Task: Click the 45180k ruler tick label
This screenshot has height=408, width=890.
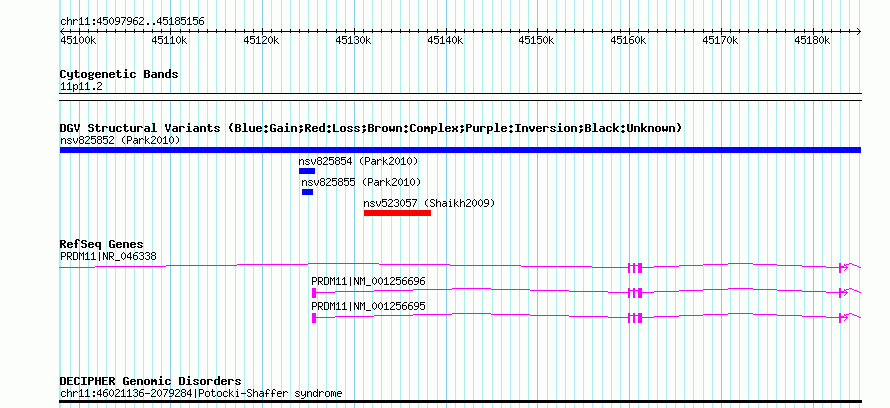Action: [813, 40]
